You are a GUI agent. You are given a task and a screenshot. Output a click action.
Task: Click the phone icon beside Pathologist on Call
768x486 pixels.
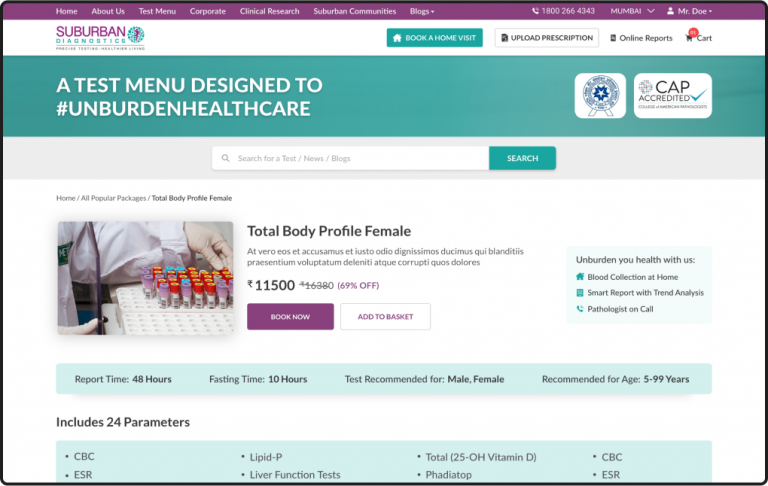click(x=580, y=309)
